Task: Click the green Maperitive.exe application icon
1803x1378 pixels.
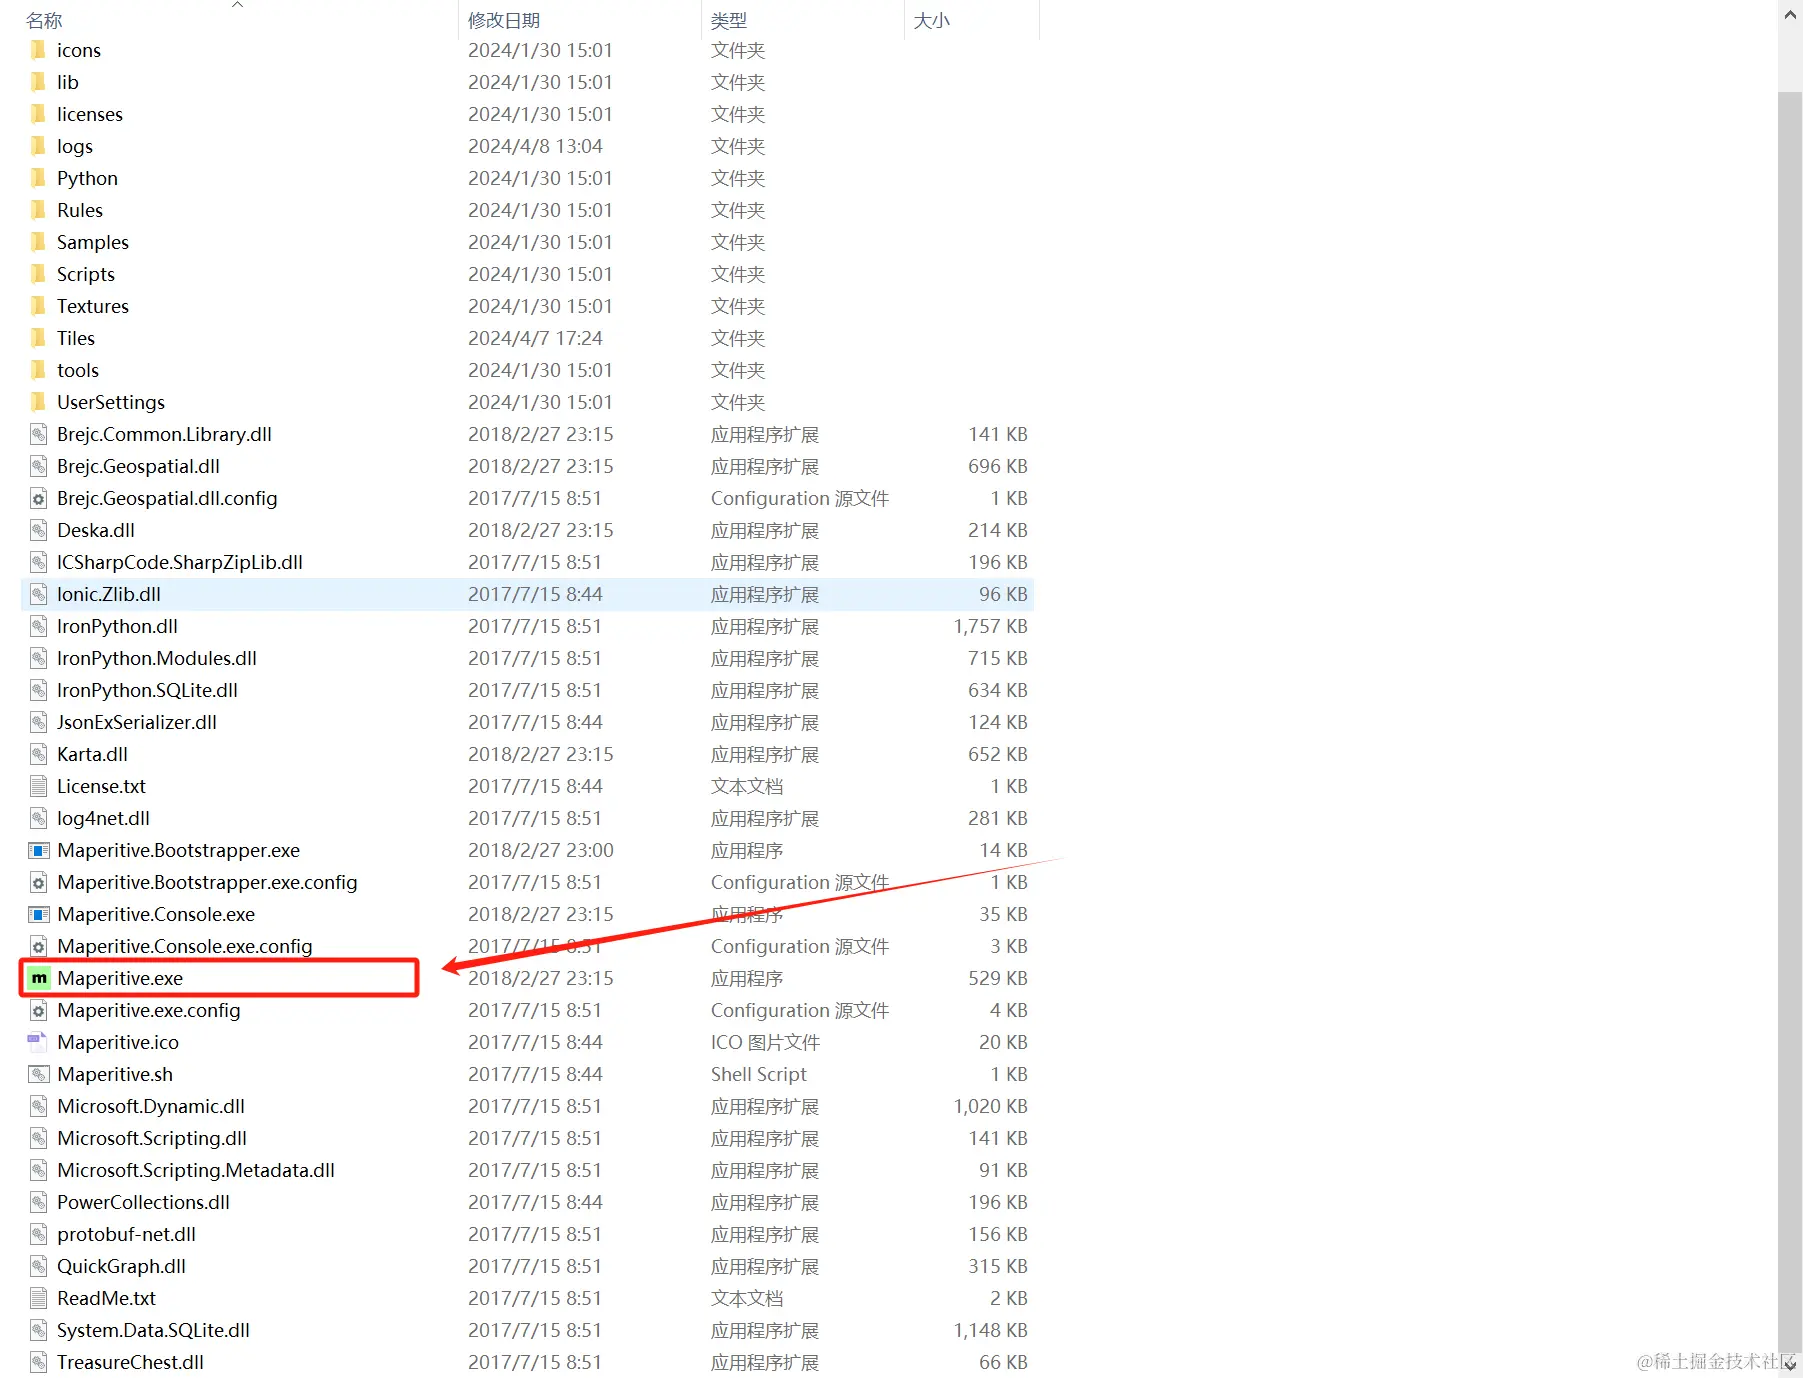Action: [39, 978]
